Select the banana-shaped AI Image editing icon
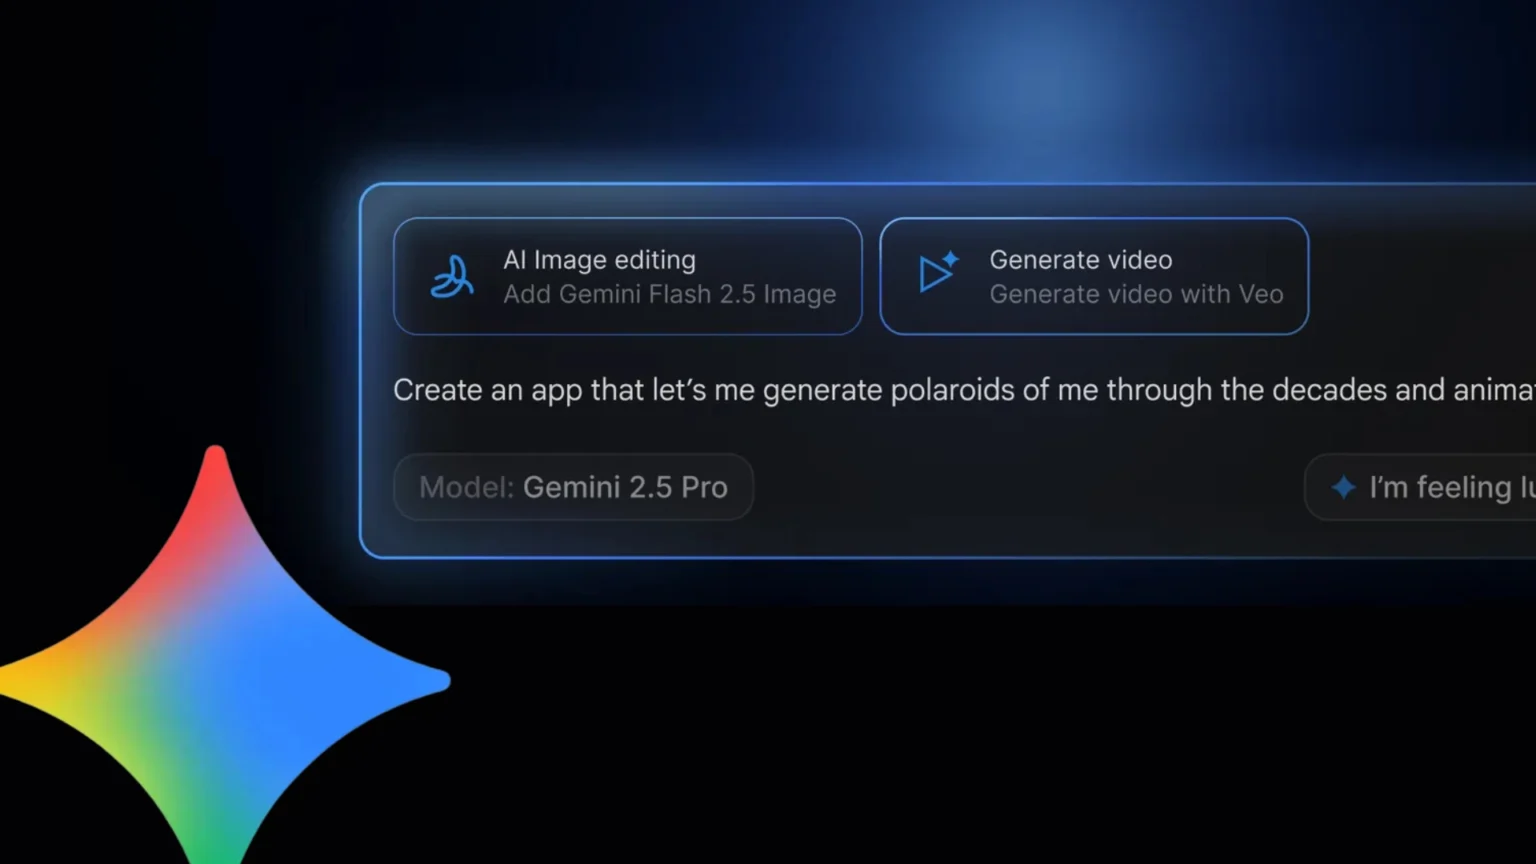The height and width of the screenshot is (864, 1536). pyautogui.click(x=452, y=276)
